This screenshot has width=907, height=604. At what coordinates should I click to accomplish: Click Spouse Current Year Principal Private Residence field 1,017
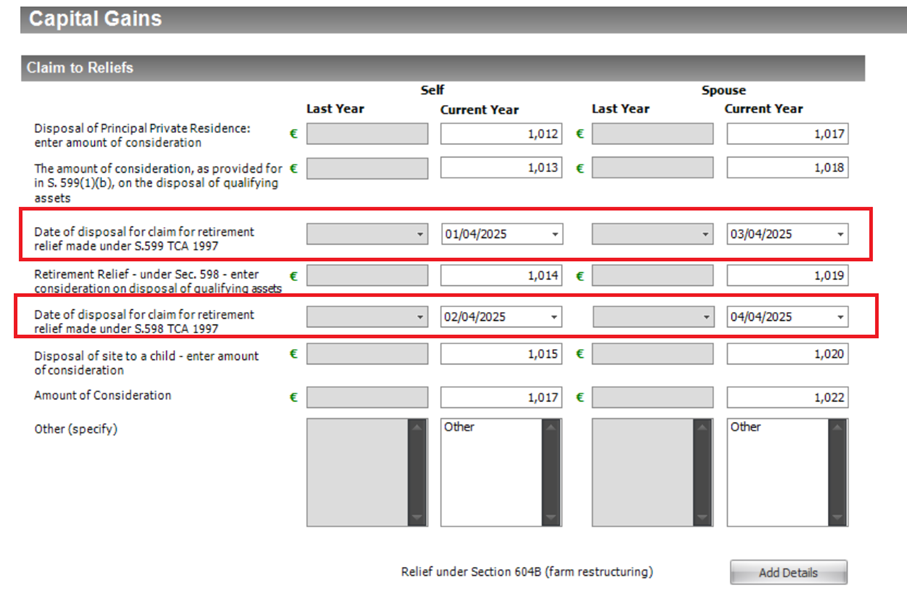[787, 134]
